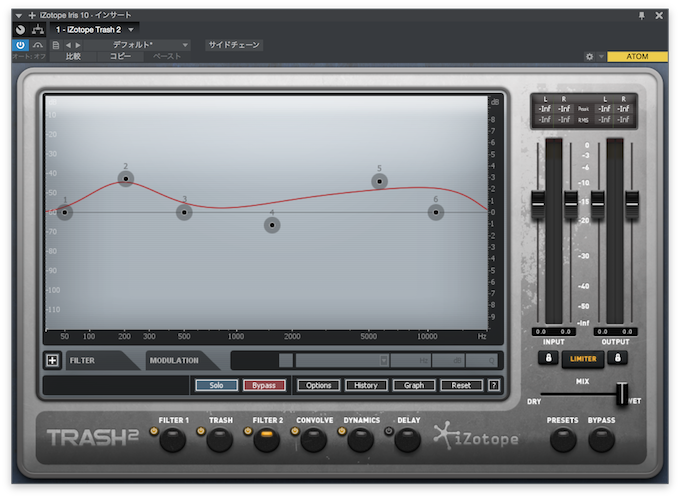The height and width of the screenshot is (498, 680).
Task: Click the Reset button
Action: click(x=461, y=385)
